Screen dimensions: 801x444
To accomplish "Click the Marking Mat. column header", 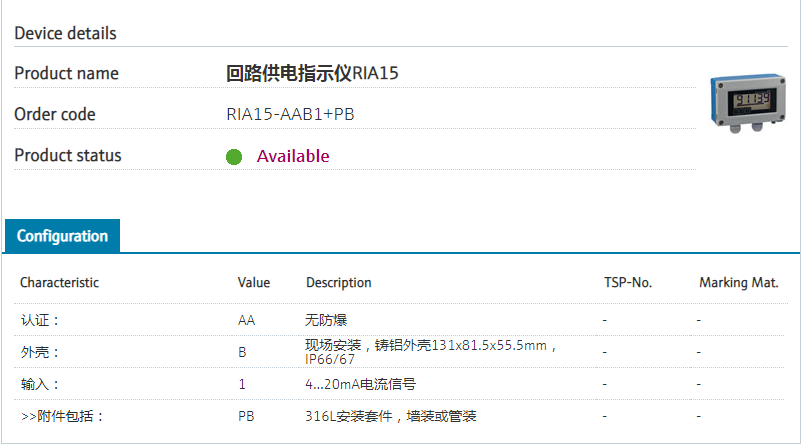I will click(x=738, y=283).
